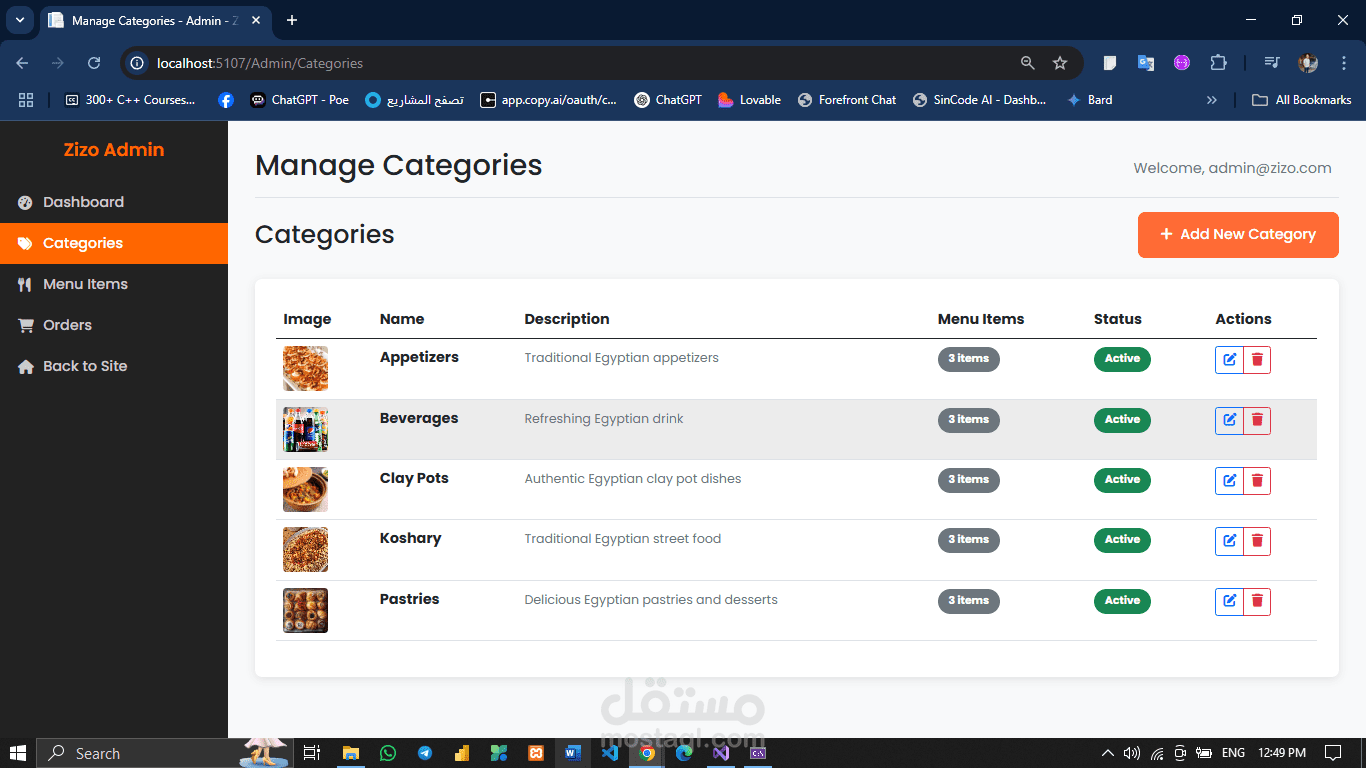1366x768 pixels.
Task: Reload the page with the refresh icon
Action: (x=94, y=63)
